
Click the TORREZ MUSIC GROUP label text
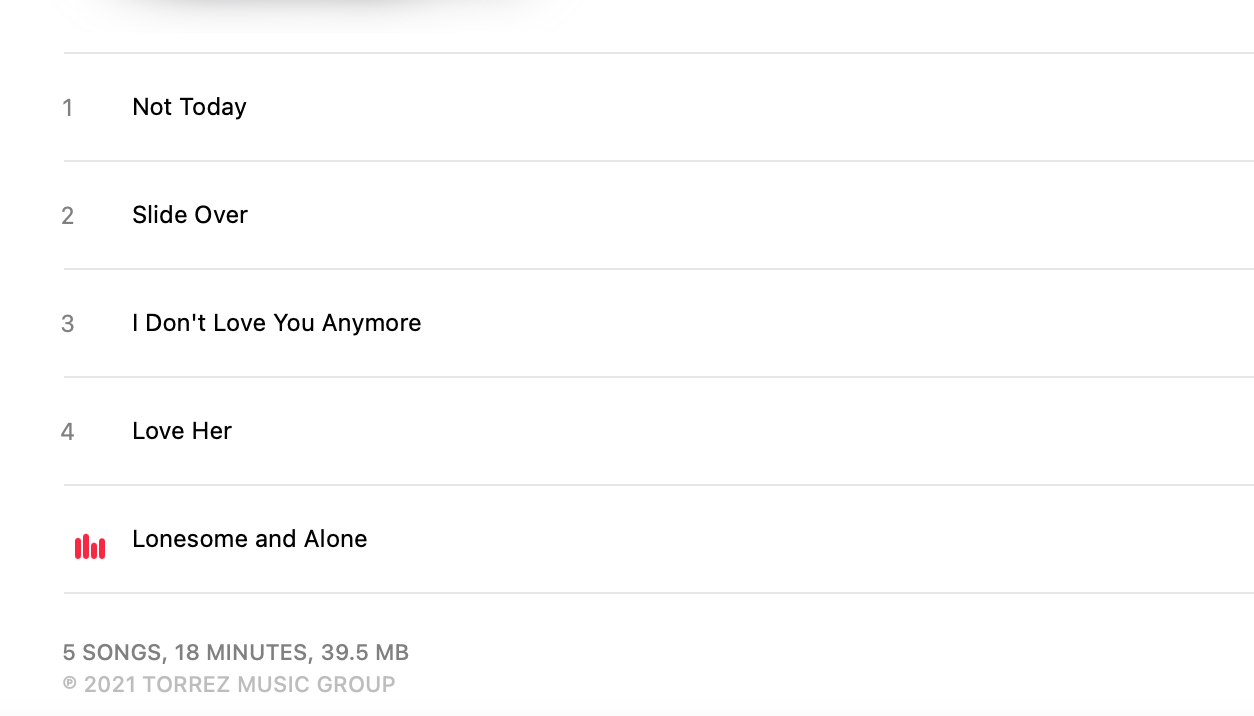pos(269,685)
